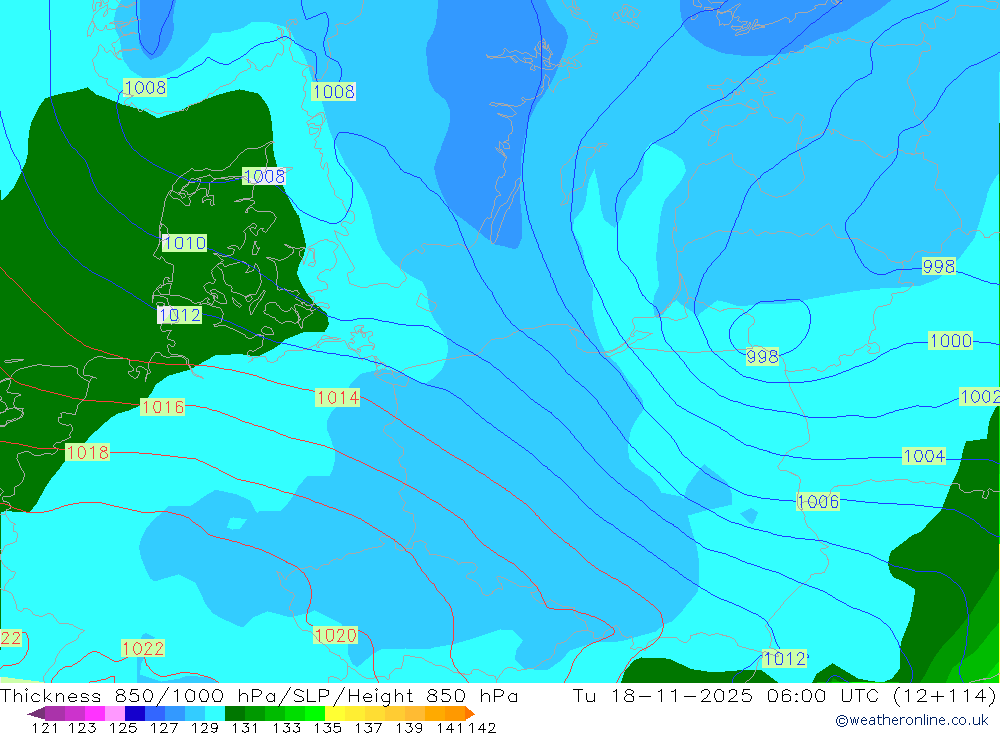Screen dimensions: 1000x733
Task: Pick the dark blue legend swatch
Action: [x=135, y=713]
